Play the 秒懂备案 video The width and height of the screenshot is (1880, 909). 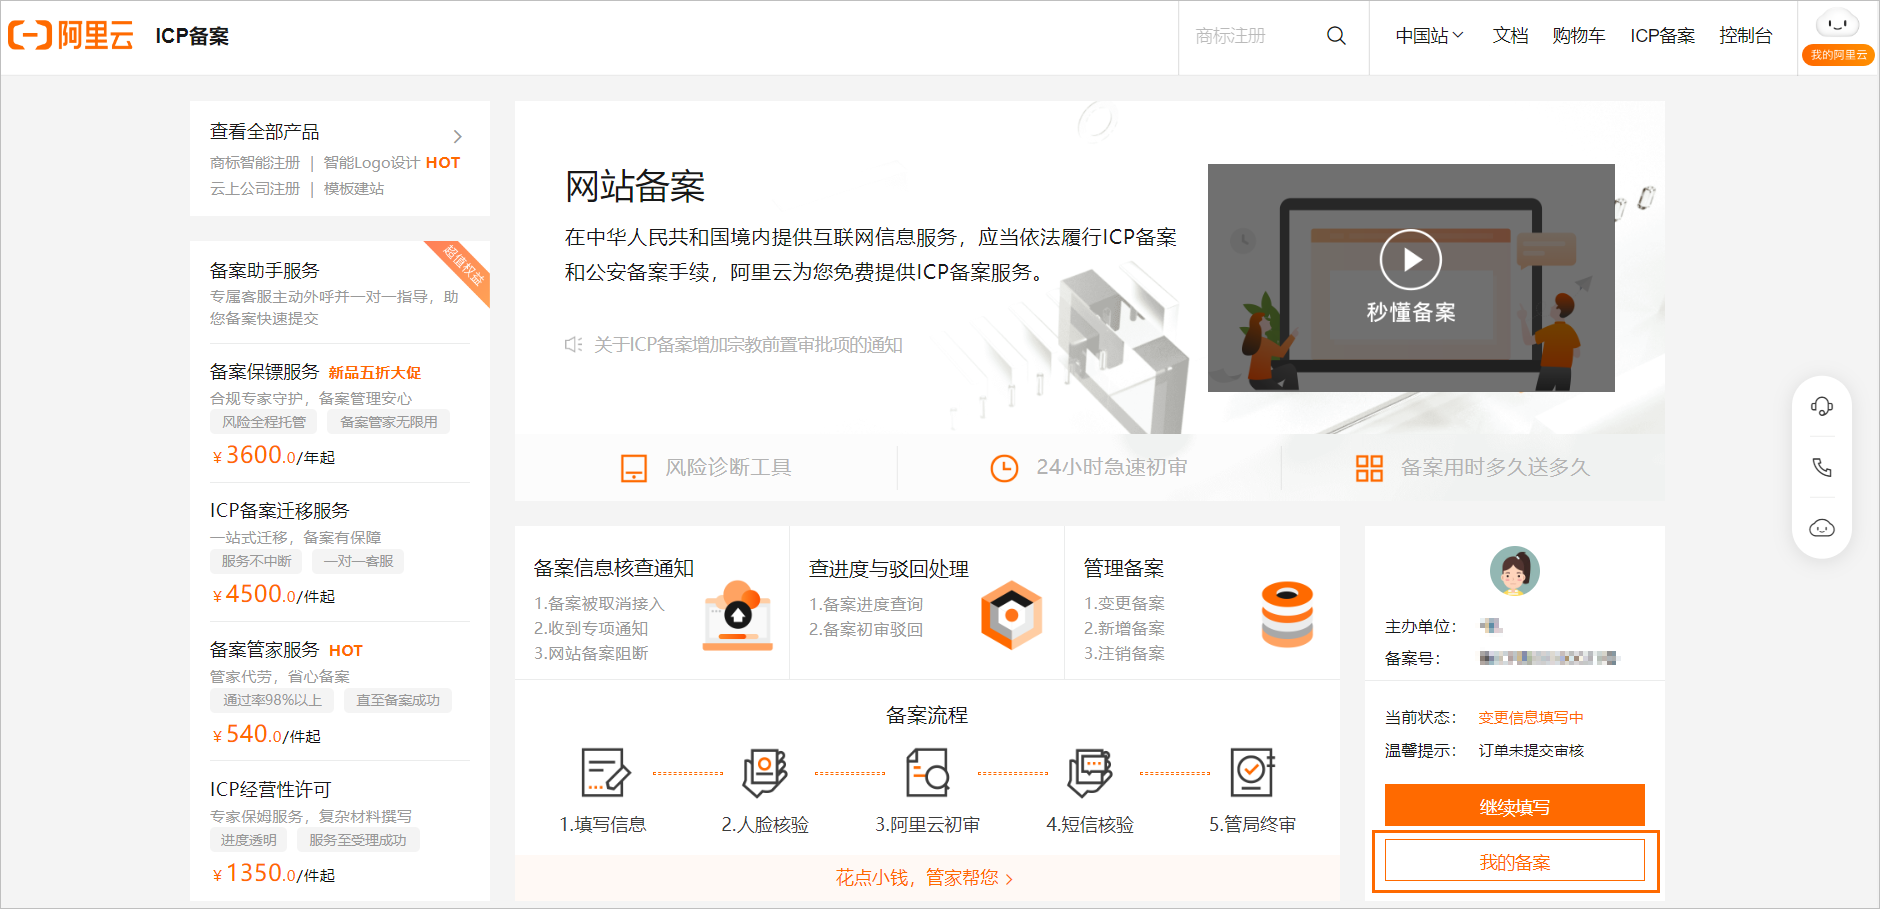tap(1411, 259)
